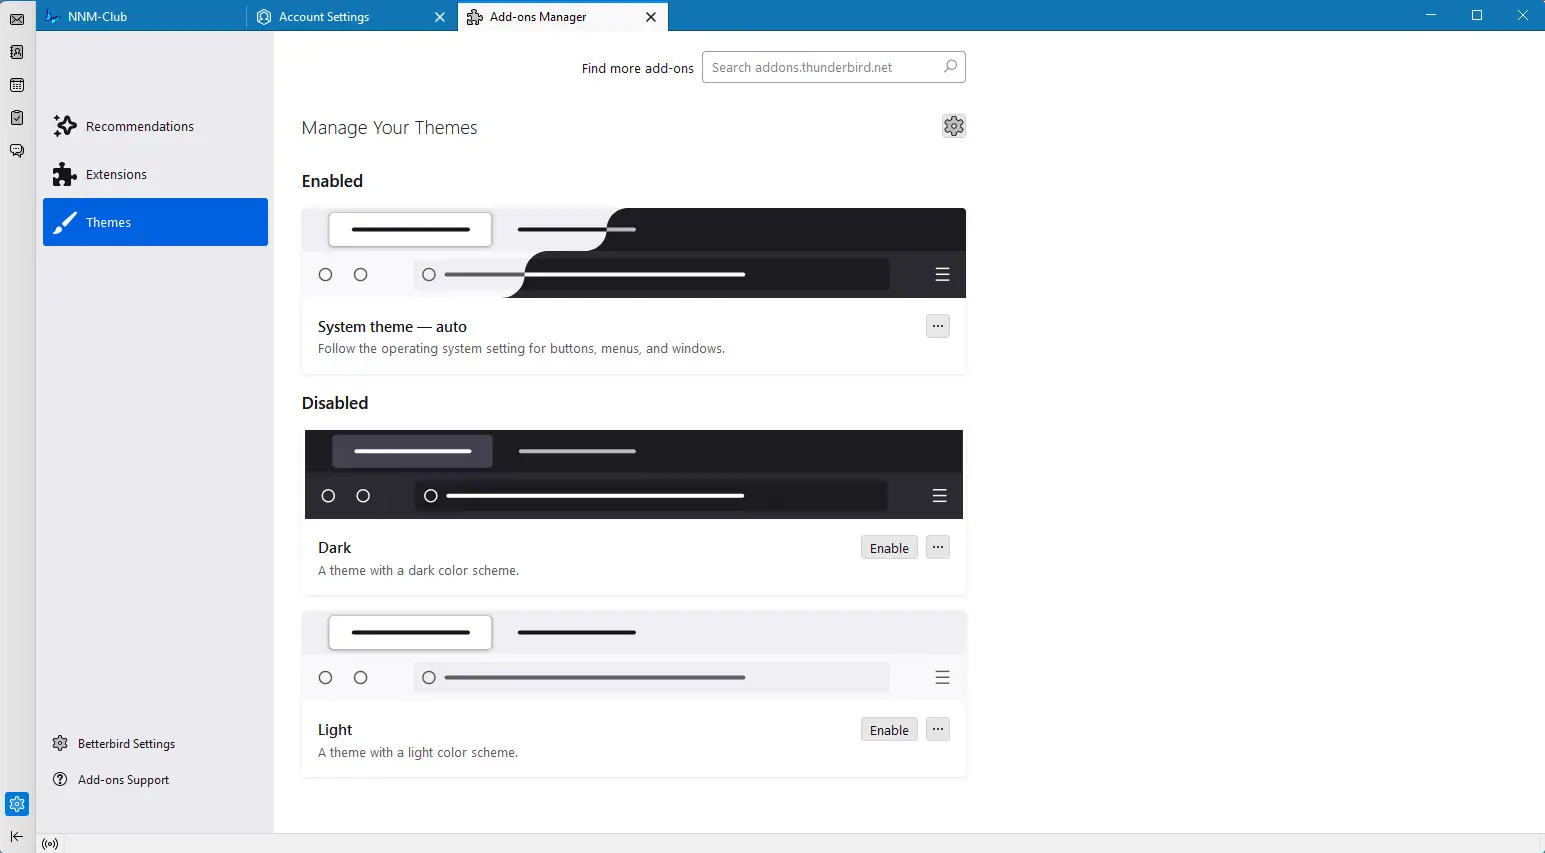This screenshot has width=1545, height=853.
Task: Click the "Dark" theme name
Action: (335, 548)
